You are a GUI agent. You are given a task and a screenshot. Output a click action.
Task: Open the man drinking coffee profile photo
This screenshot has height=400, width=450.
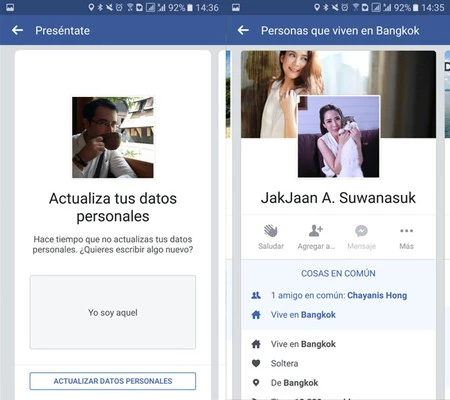click(113, 137)
